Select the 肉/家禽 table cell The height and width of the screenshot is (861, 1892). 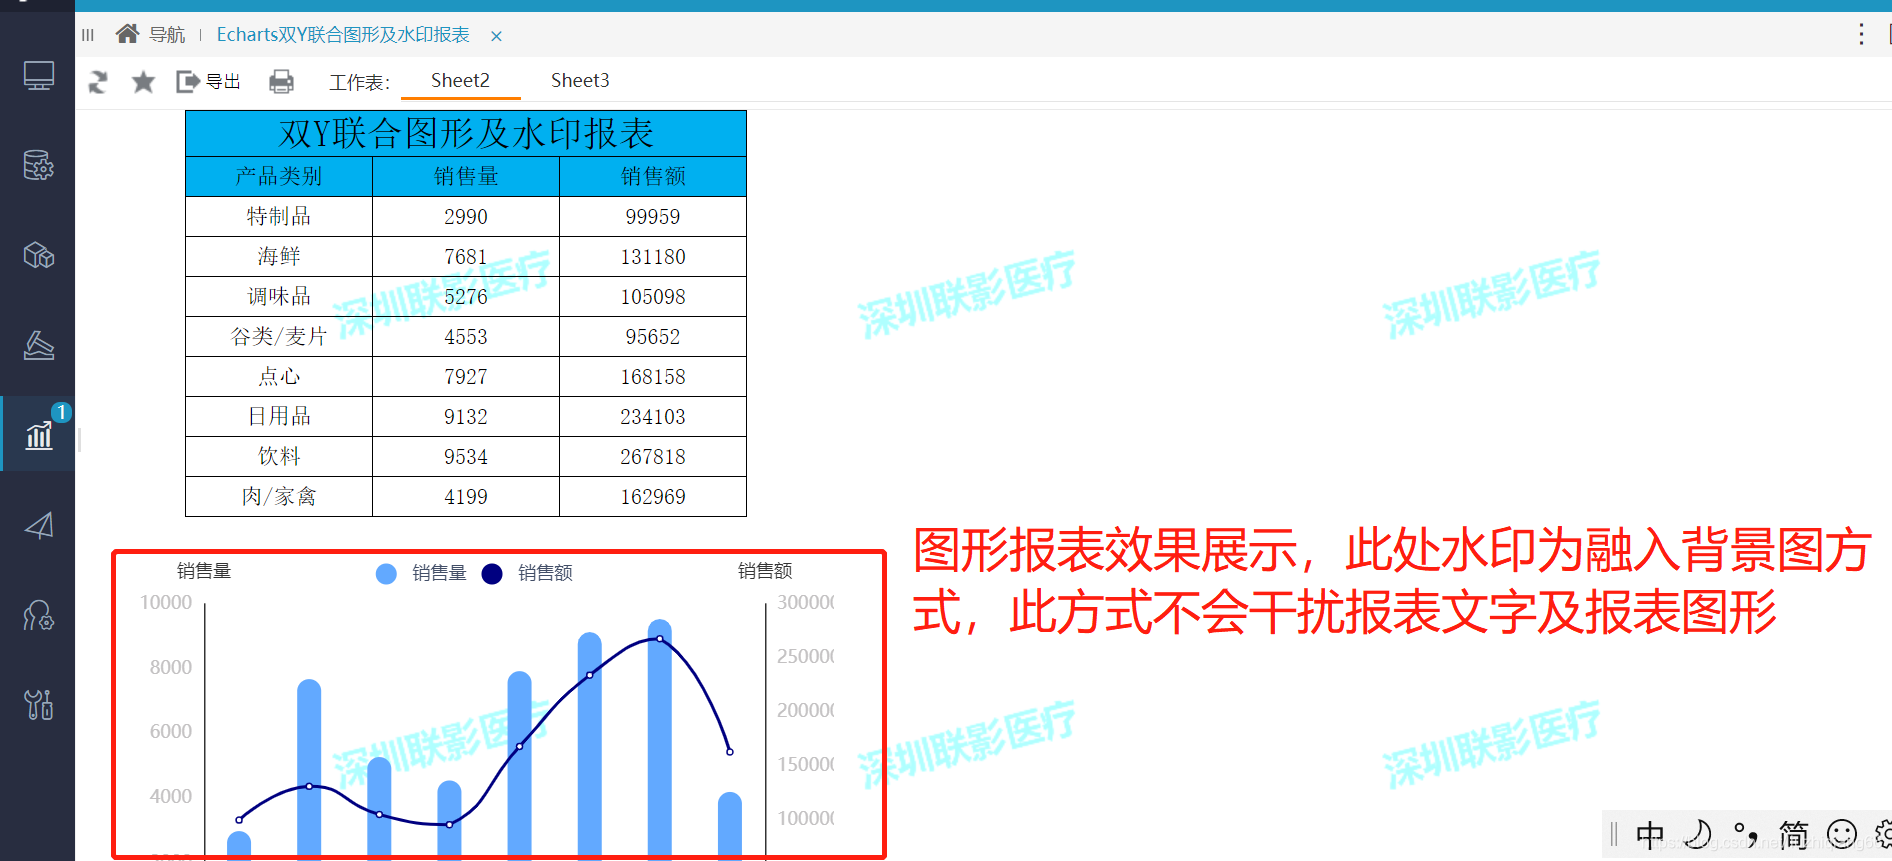tap(279, 496)
